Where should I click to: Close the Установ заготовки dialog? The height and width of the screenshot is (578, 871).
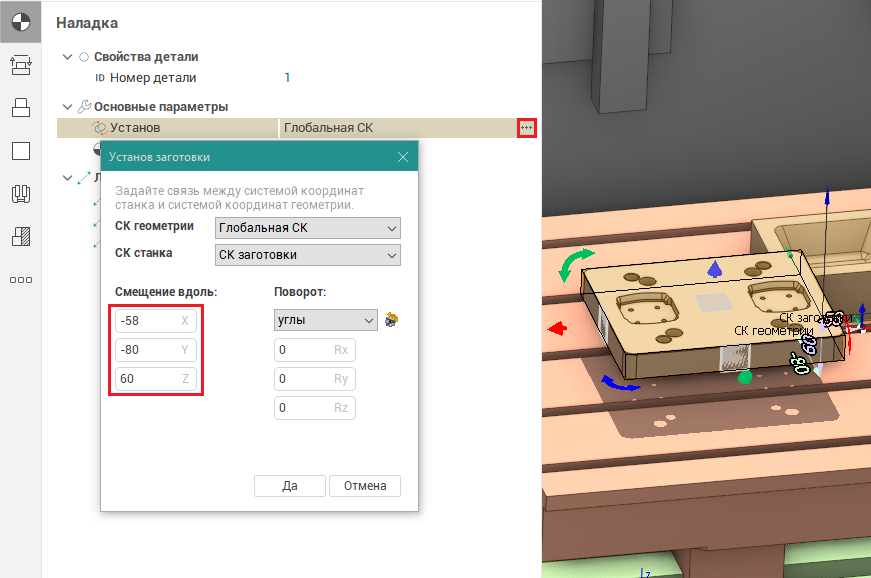point(403,157)
